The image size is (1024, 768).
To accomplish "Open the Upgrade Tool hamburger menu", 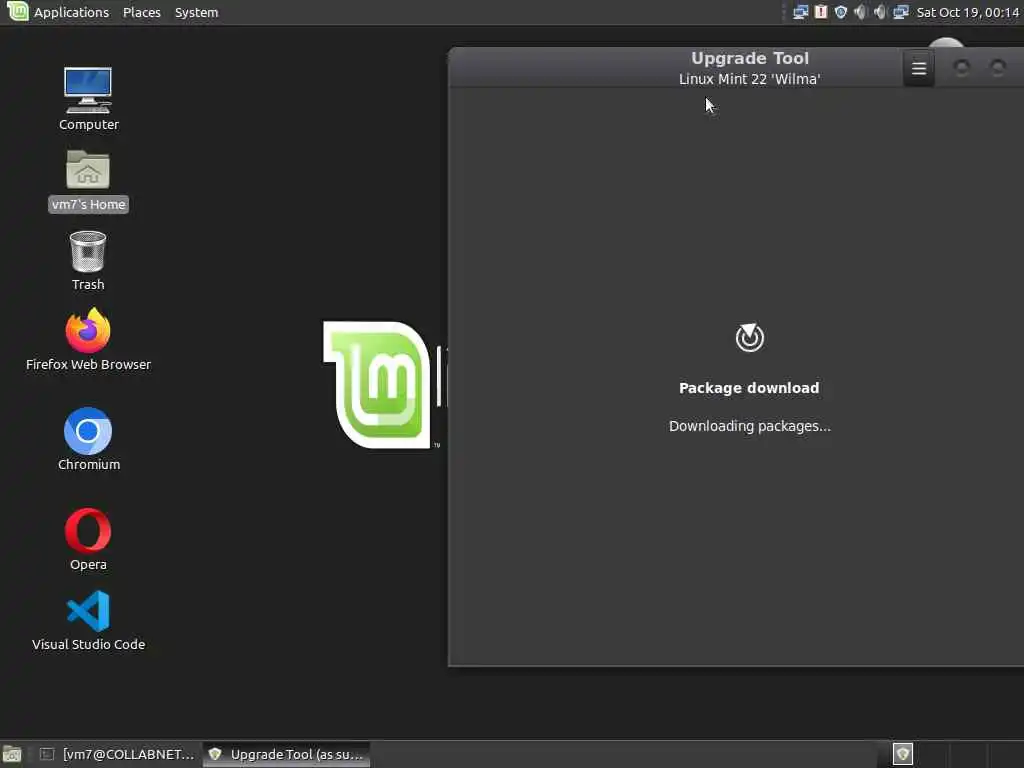I will pos(918,68).
